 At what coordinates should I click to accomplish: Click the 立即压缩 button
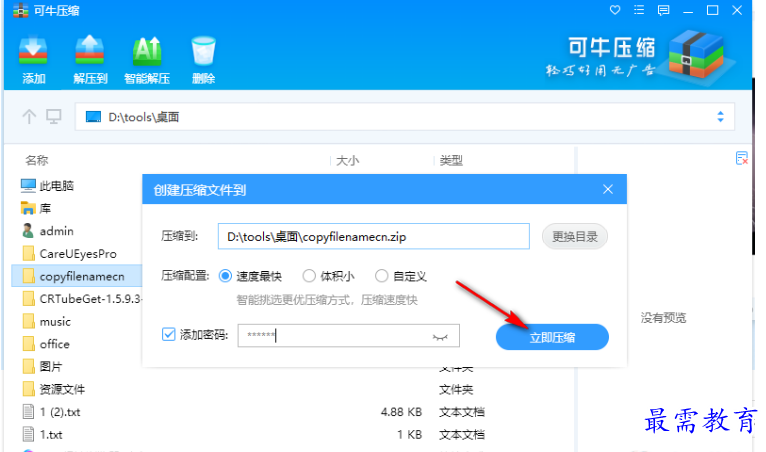click(552, 337)
